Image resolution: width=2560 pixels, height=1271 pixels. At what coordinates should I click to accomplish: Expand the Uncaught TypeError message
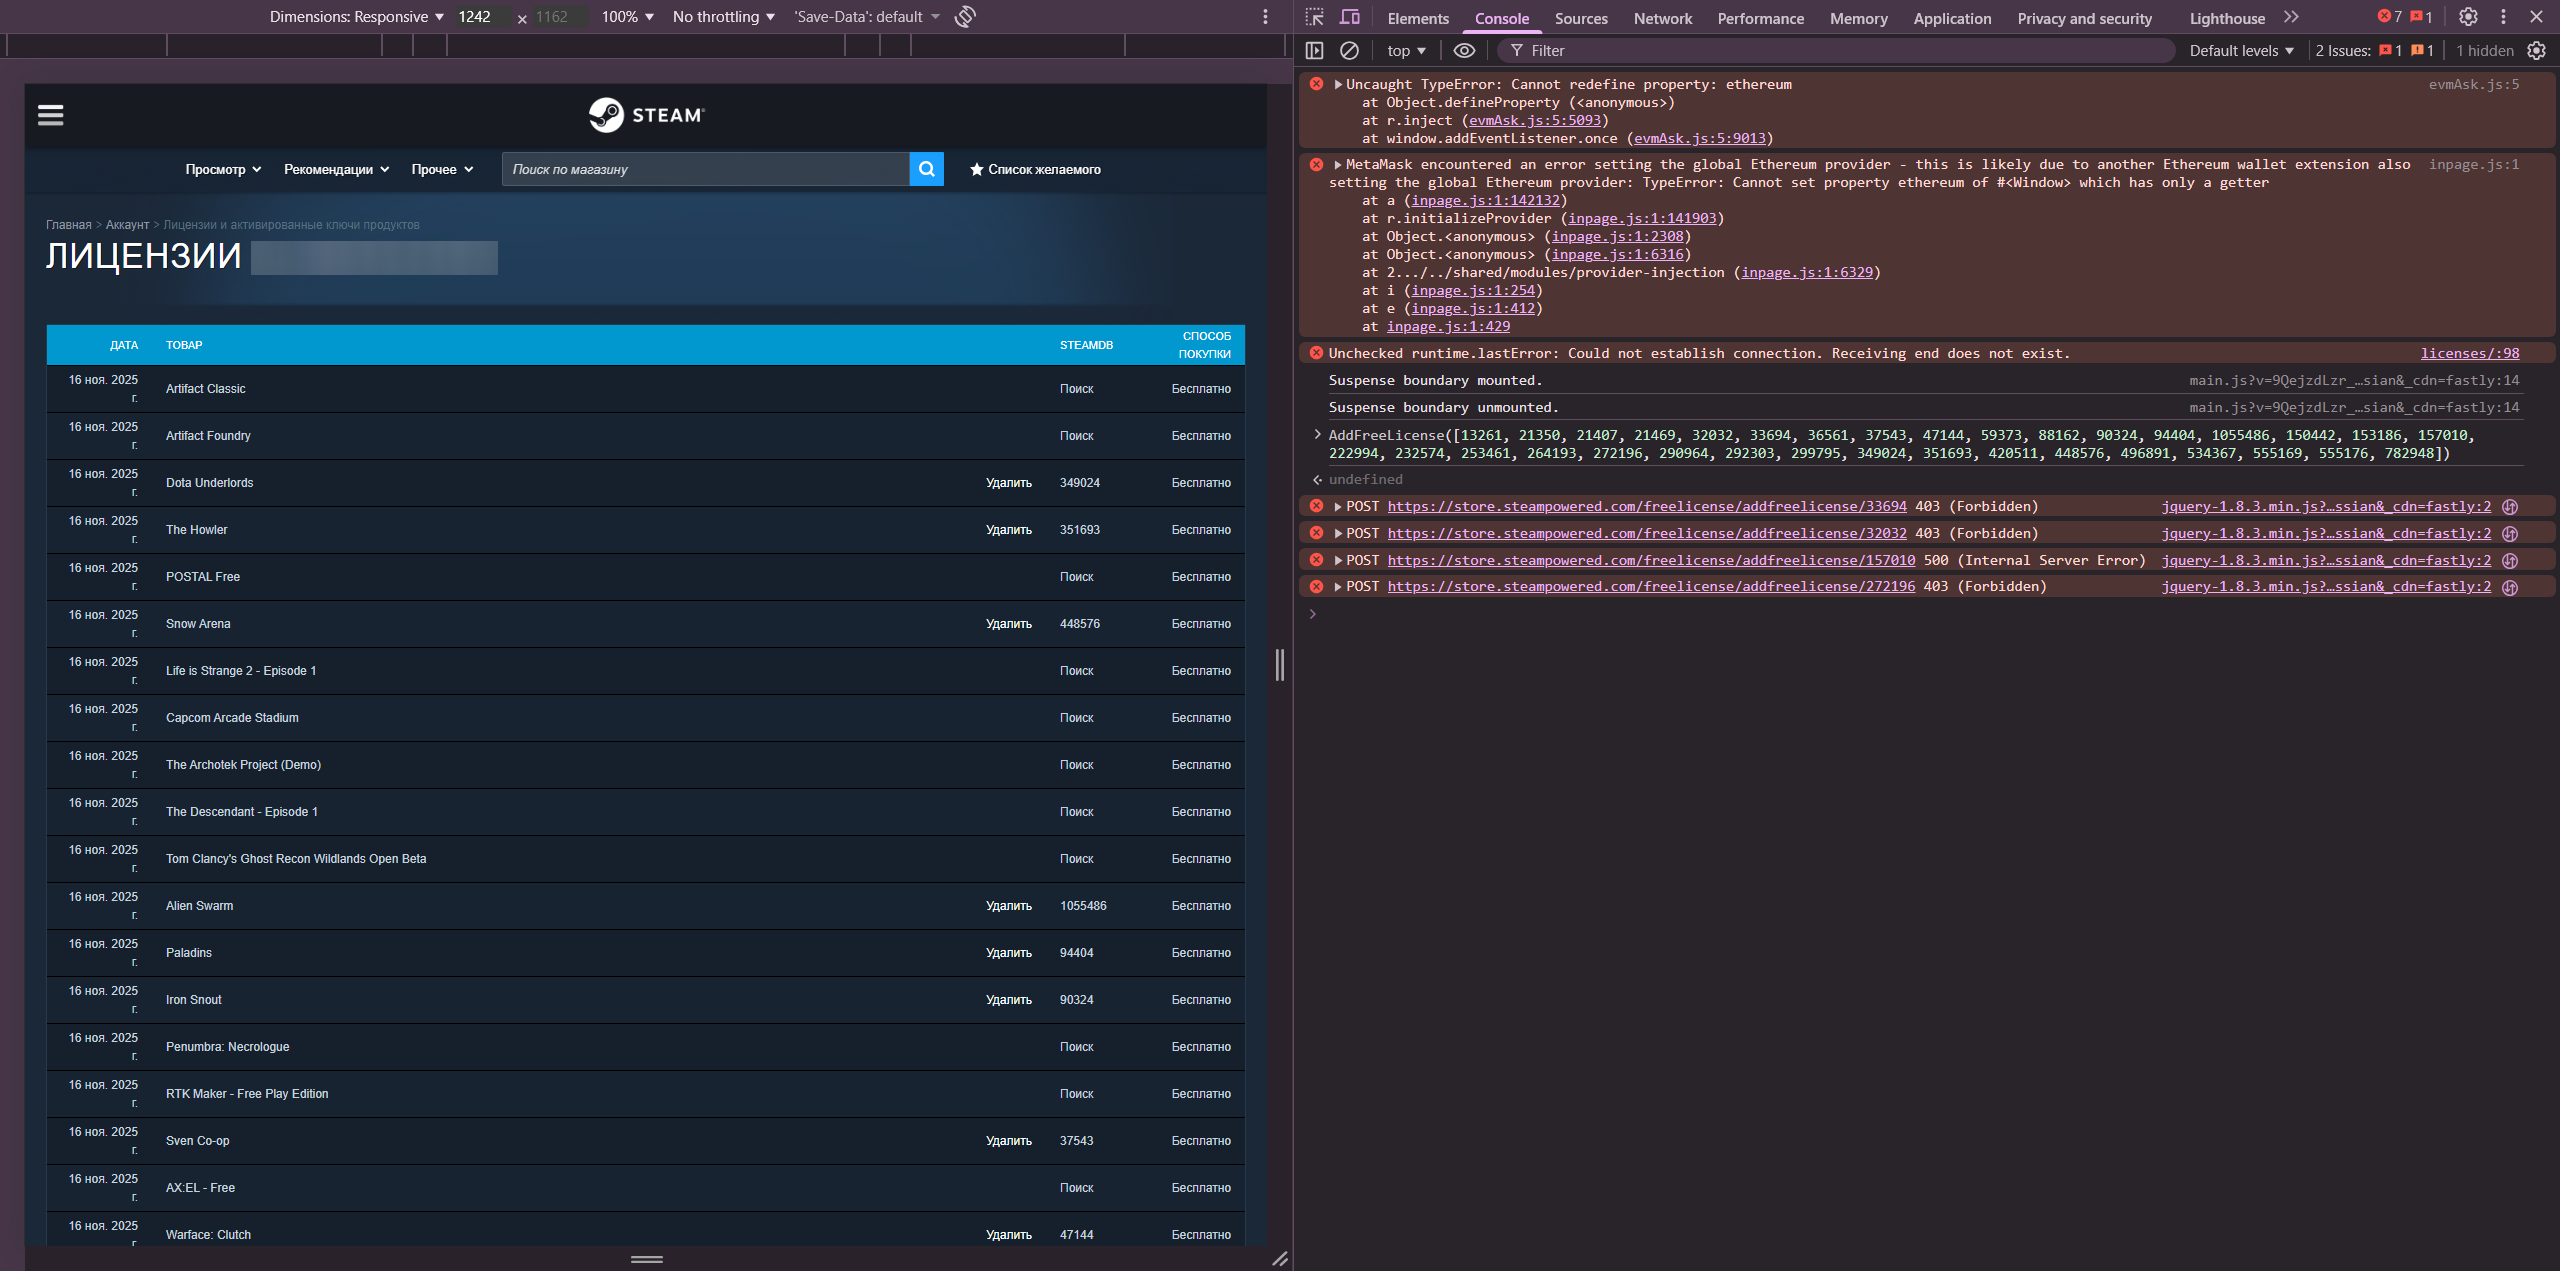click(1338, 85)
